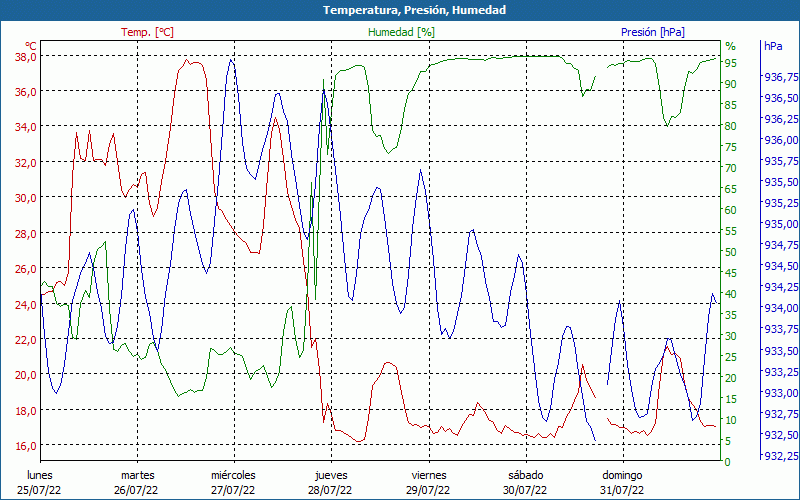Click the '36,0' temperature axis value
The height and width of the screenshot is (500, 800).
coord(26,92)
